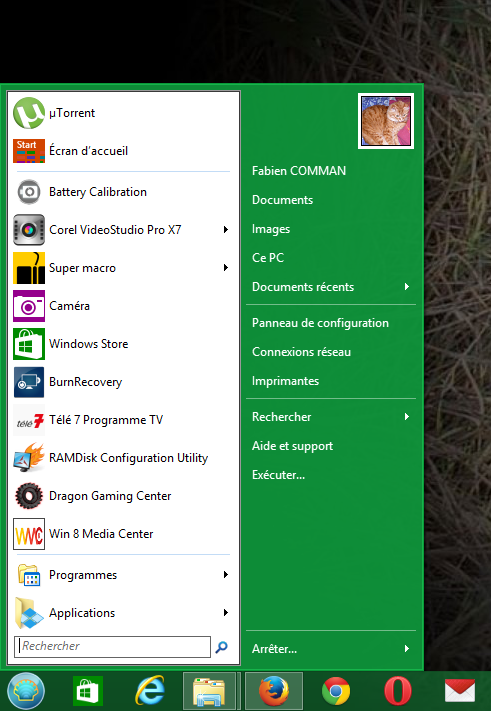
Task: Open the µTorrent icon in the start menu
Action: tap(29, 113)
